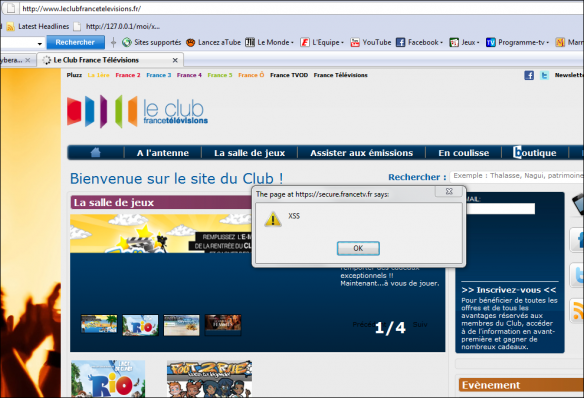584x398 pixels.
Task: Go to next slide with Suiv
Action: coord(420,325)
